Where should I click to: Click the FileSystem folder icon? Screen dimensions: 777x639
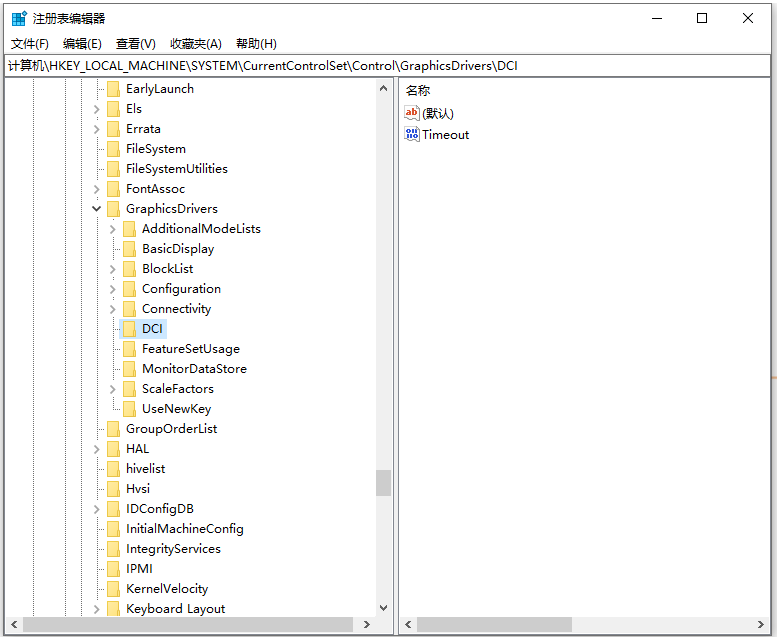[113, 149]
